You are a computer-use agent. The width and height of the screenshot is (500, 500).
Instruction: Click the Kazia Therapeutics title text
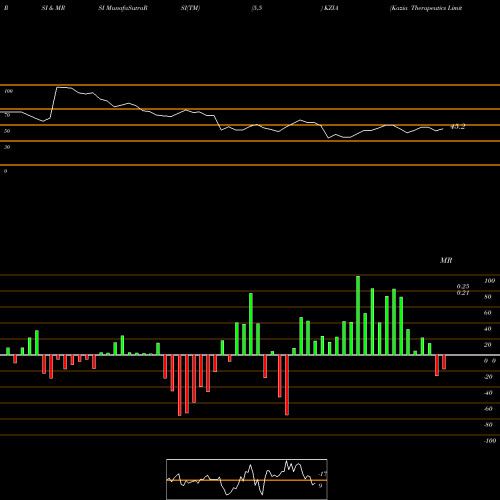coord(426,8)
